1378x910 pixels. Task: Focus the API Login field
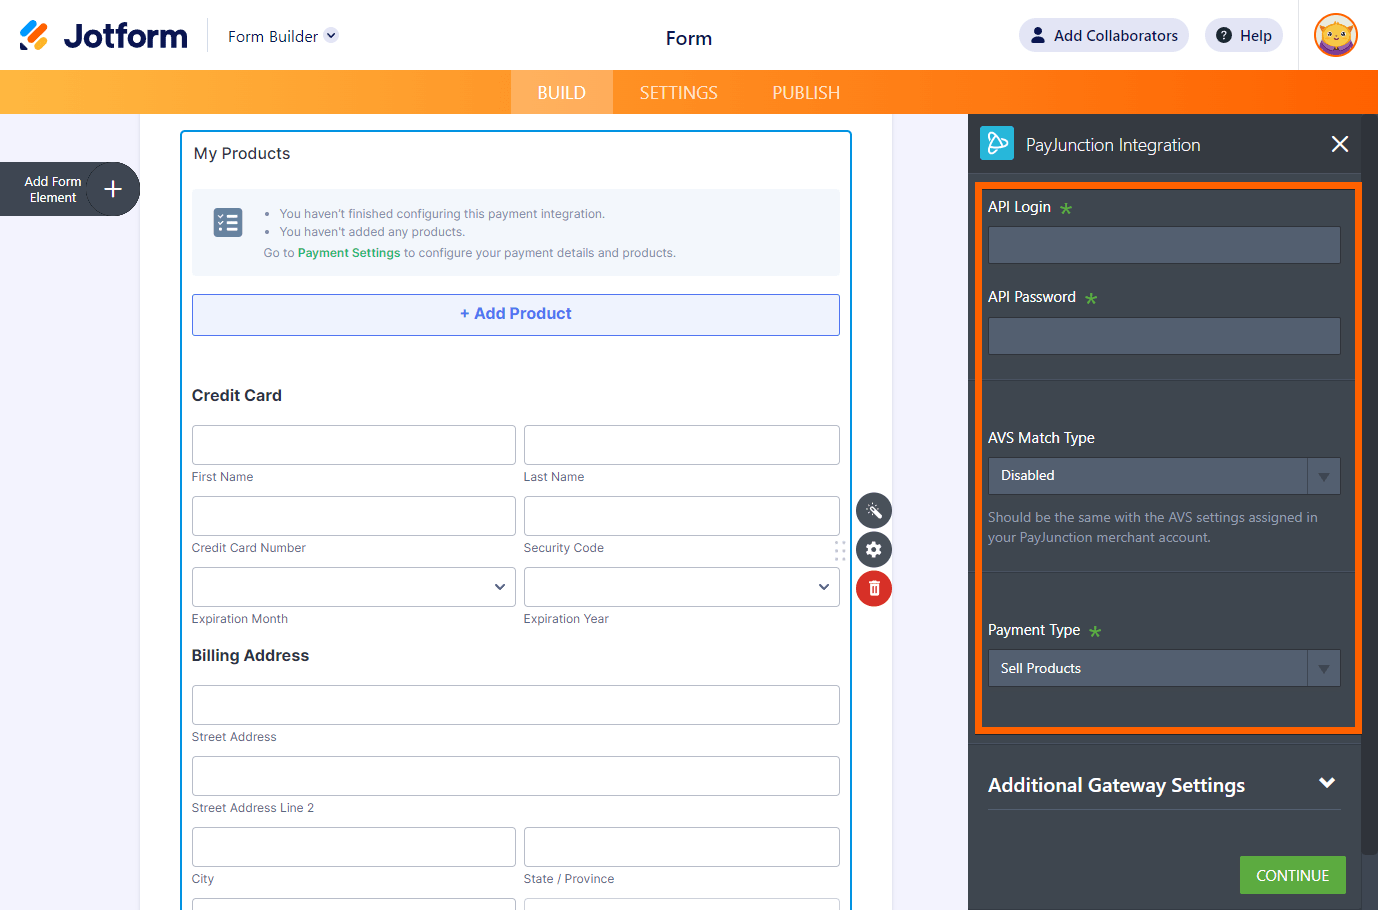[x=1164, y=245]
